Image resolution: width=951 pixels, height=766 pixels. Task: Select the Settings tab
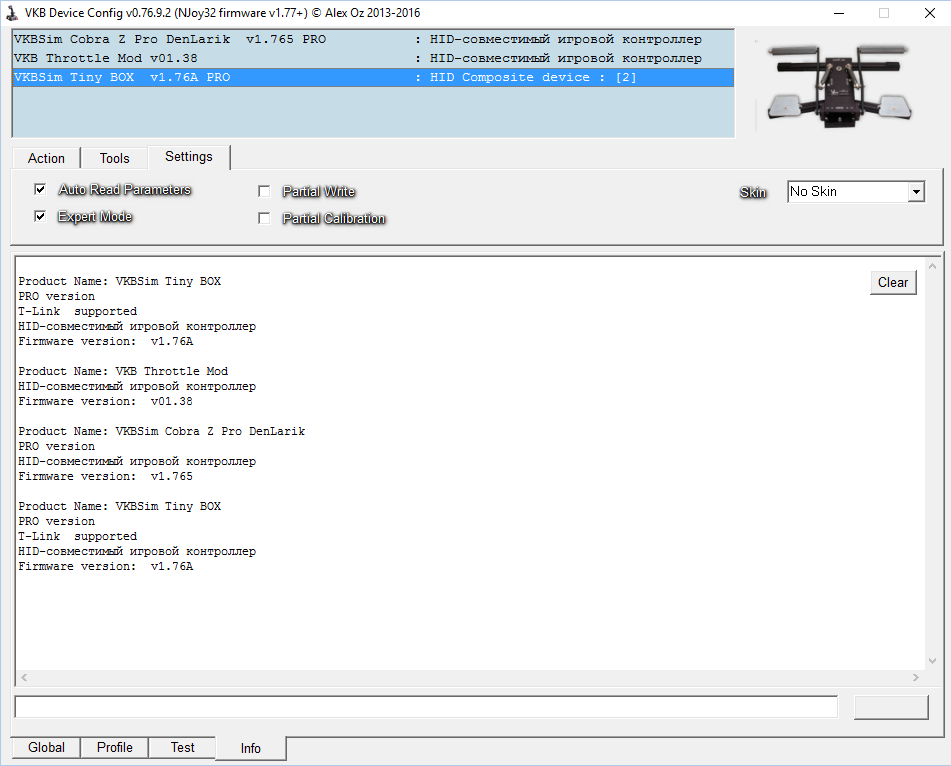pyautogui.click(x=189, y=156)
